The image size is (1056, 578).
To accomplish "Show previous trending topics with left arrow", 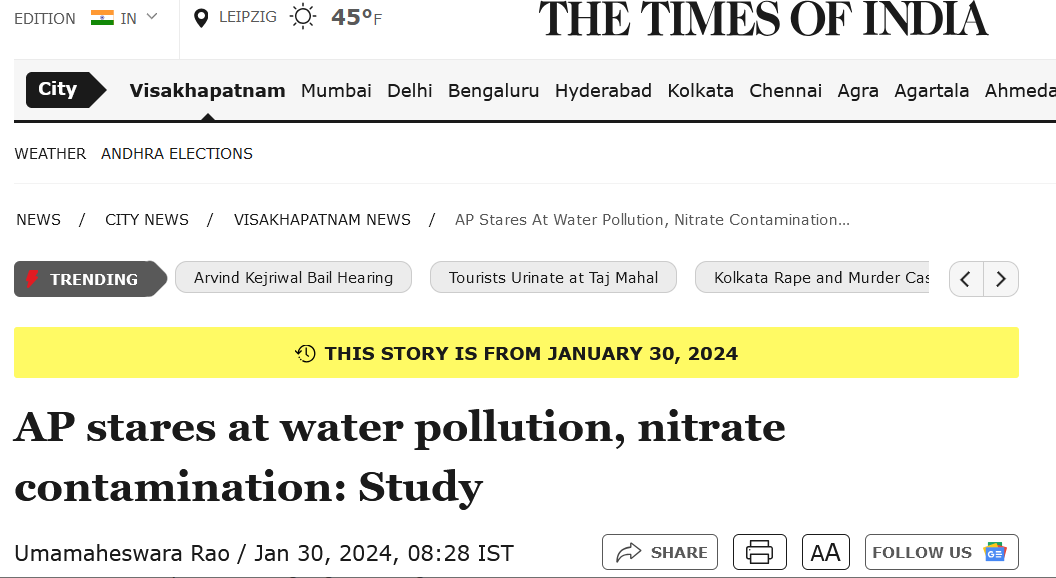I will click(x=966, y=279).
